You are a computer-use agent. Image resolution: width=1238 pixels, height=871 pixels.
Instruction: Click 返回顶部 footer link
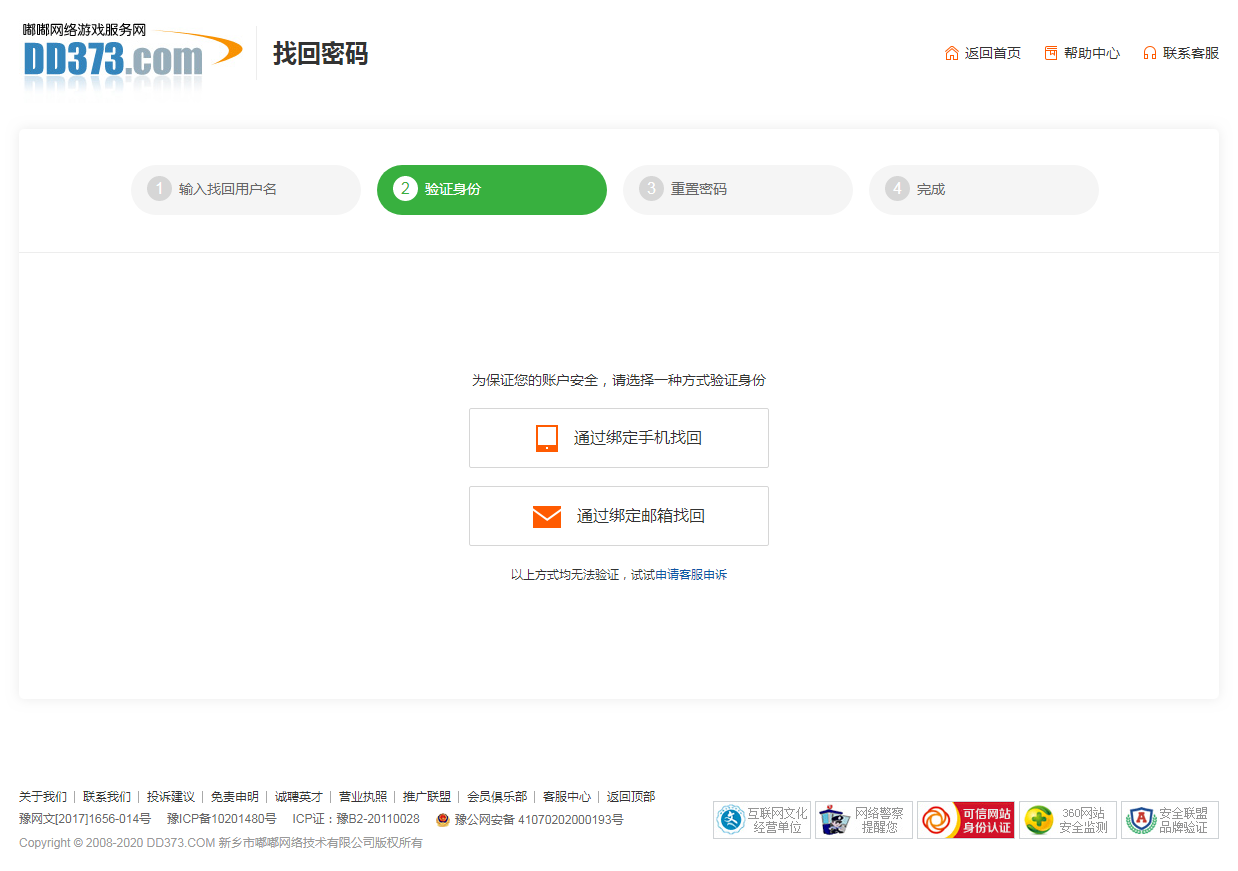(631, 797)
